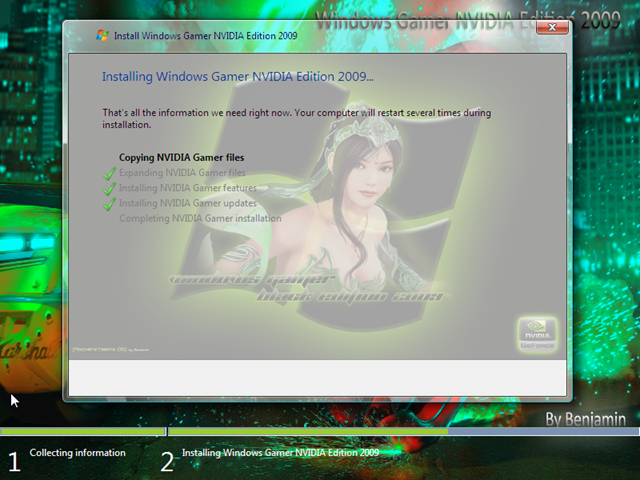Click step number 1 at the bottom
This screenshot has height=480, width=640.
pos(14,462)
